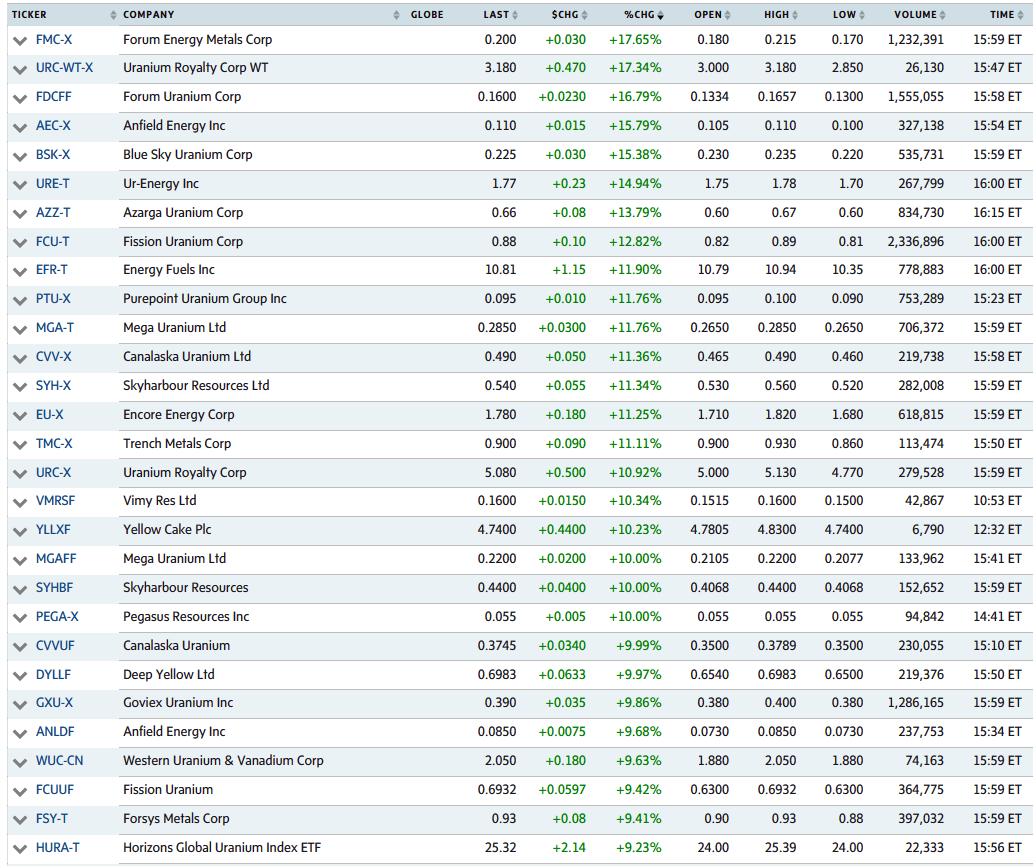The height and width of the screenshot is (866, 1033).
Task: Click the VOLUME column sort icon
Action: coord(945,15)
